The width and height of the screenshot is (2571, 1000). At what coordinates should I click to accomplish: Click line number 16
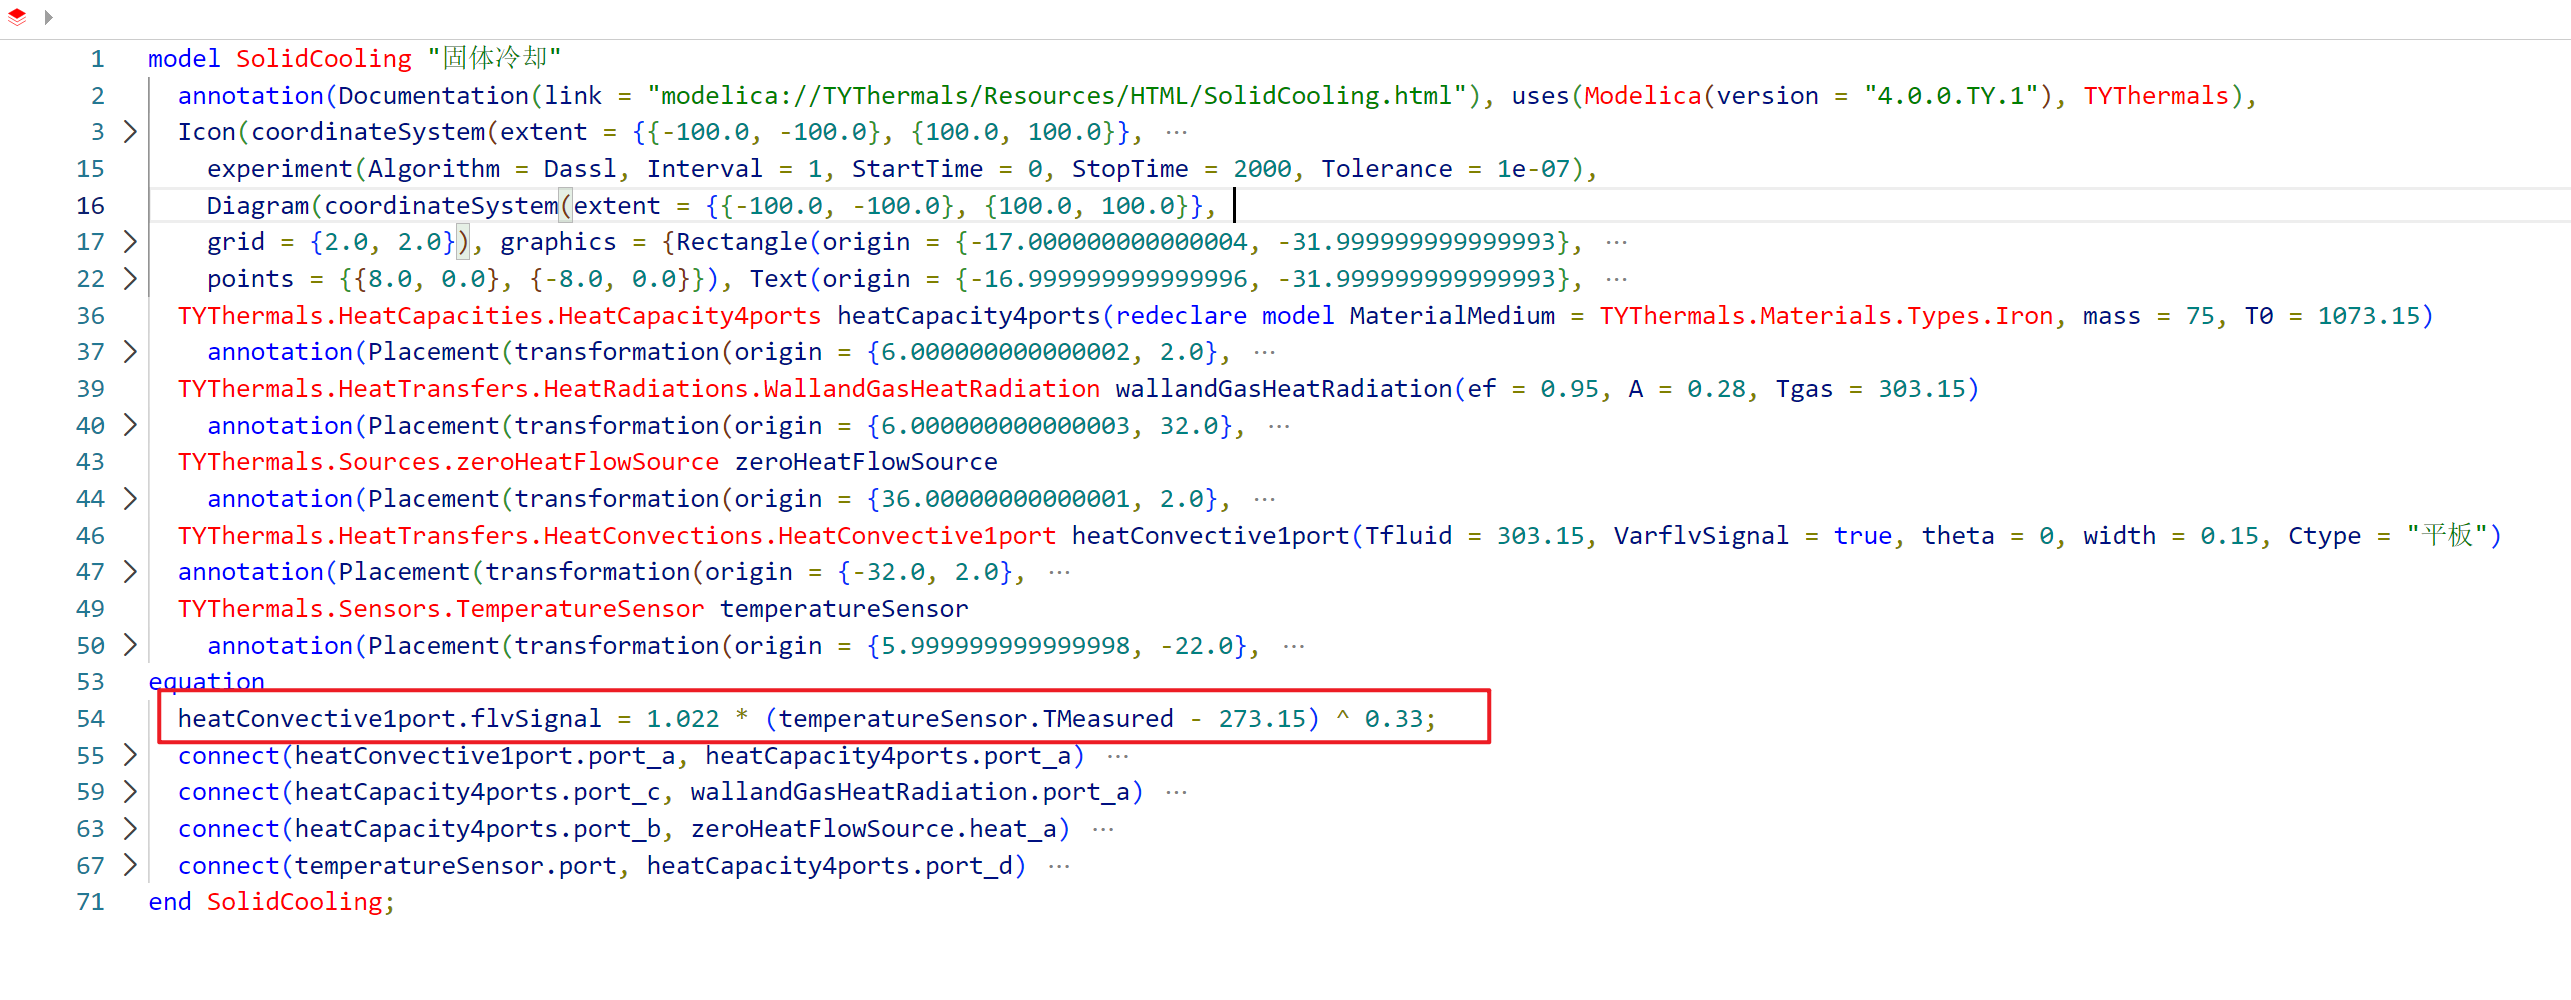(90, 205)
